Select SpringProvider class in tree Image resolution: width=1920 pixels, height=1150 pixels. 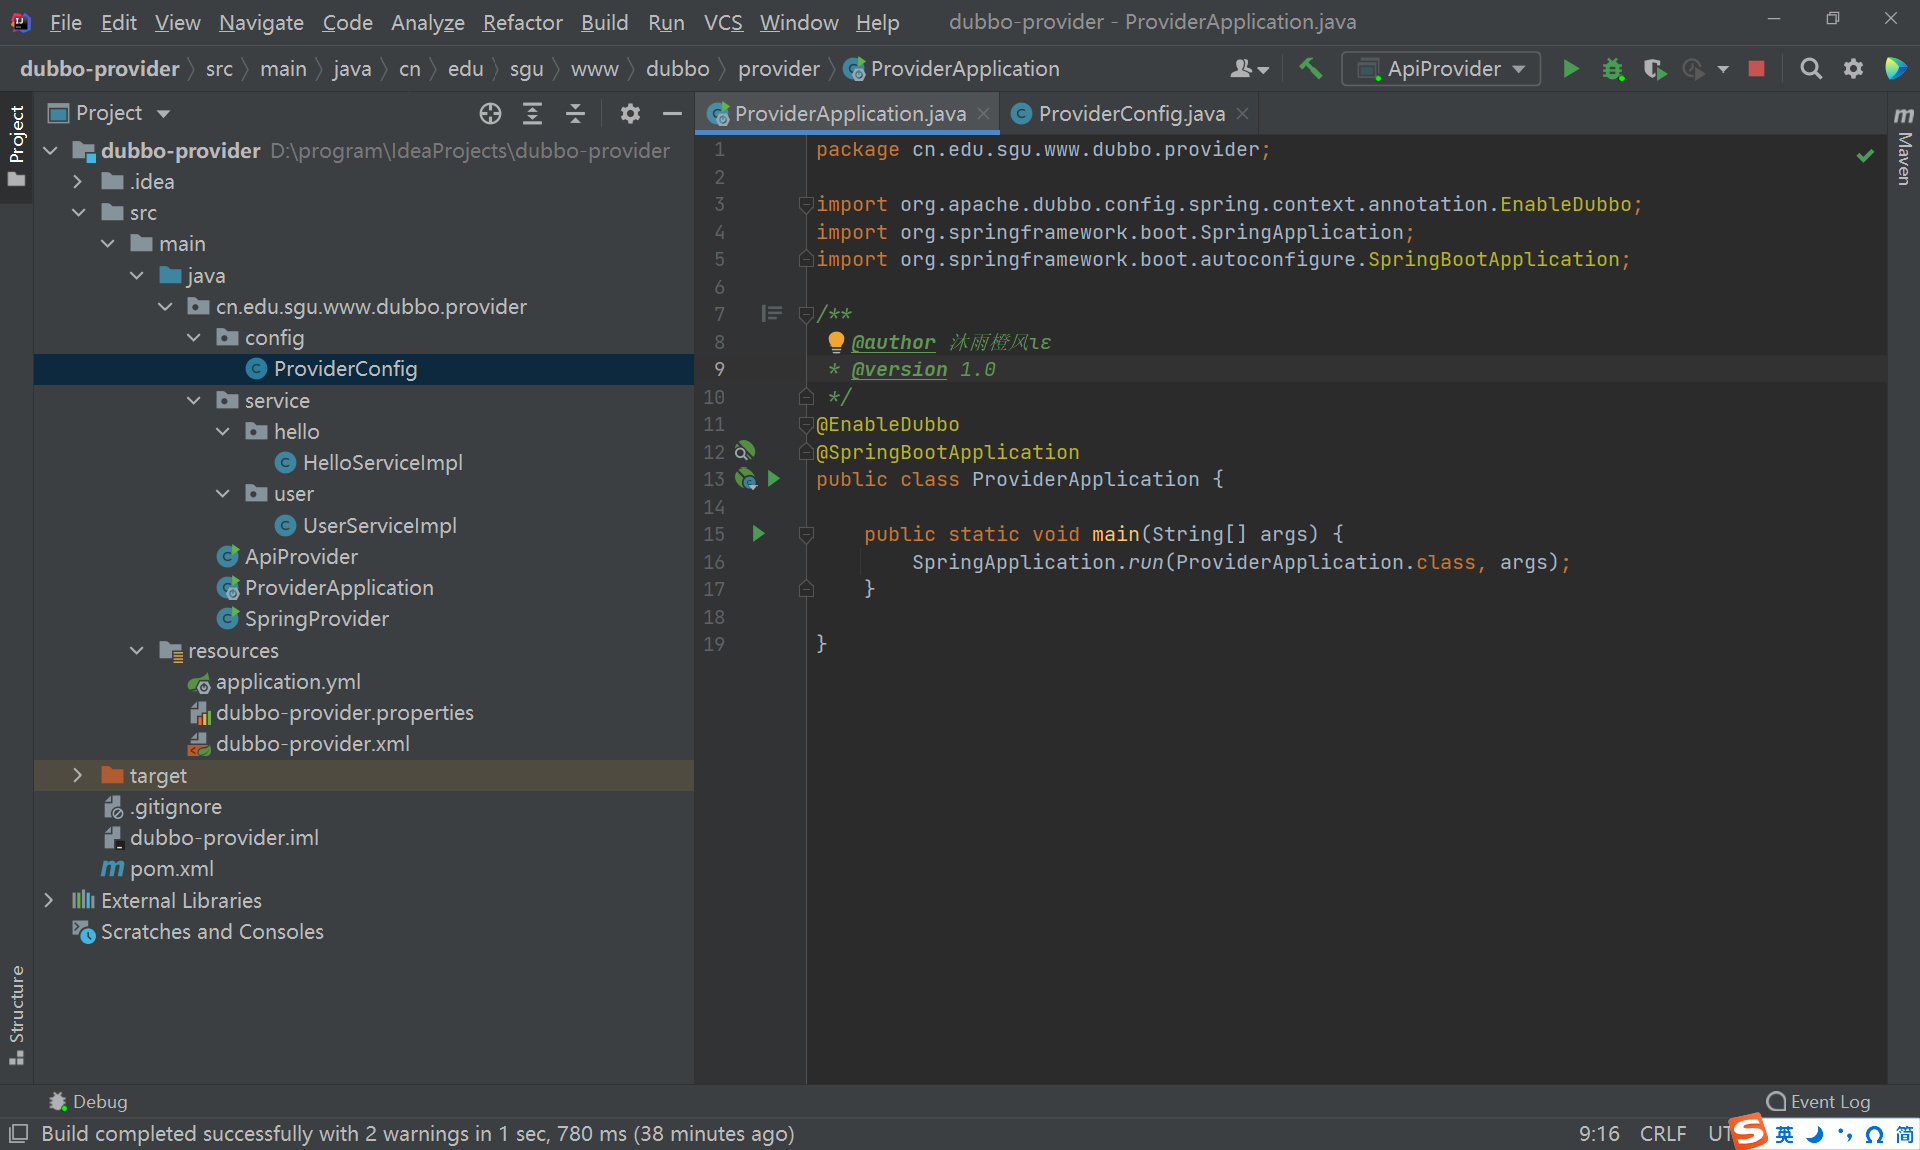pyautogui.click(x=316, y=618)
